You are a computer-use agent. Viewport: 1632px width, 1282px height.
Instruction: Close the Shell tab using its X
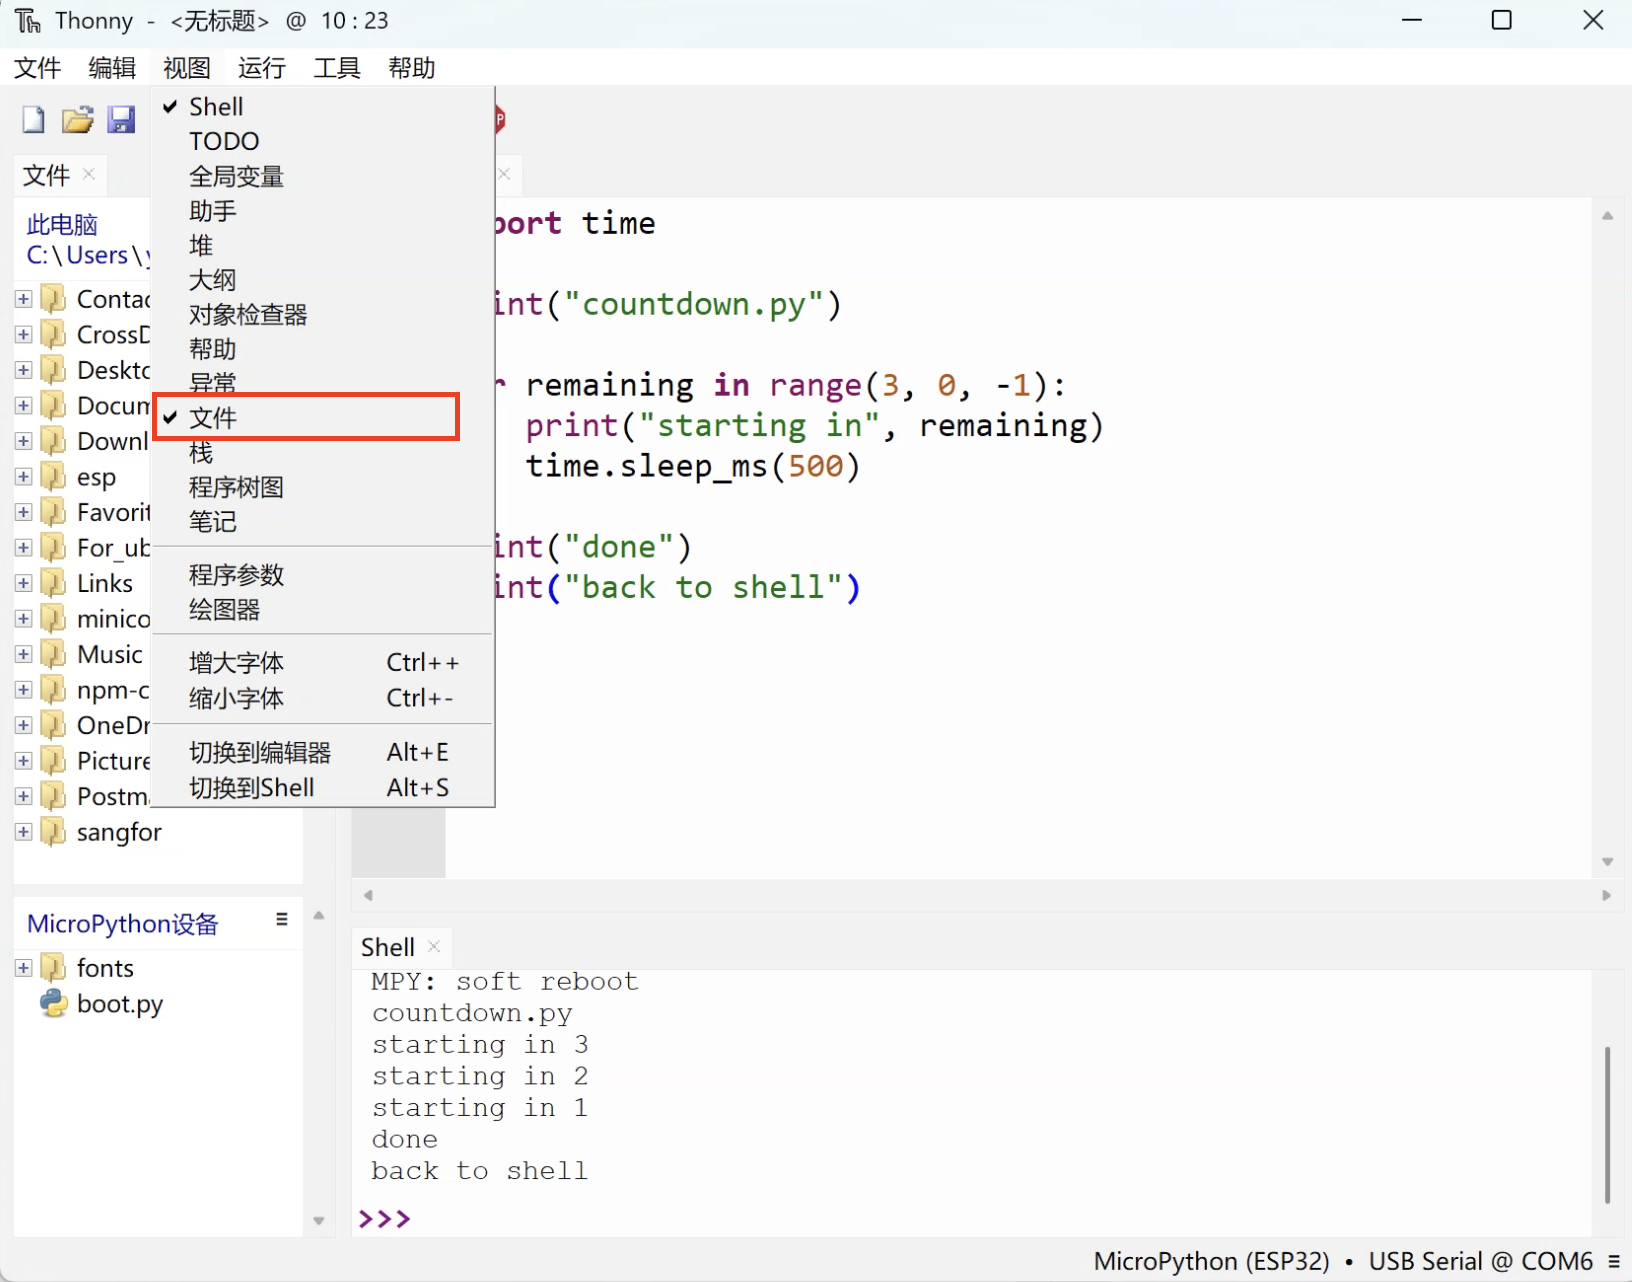click(434, 946)
